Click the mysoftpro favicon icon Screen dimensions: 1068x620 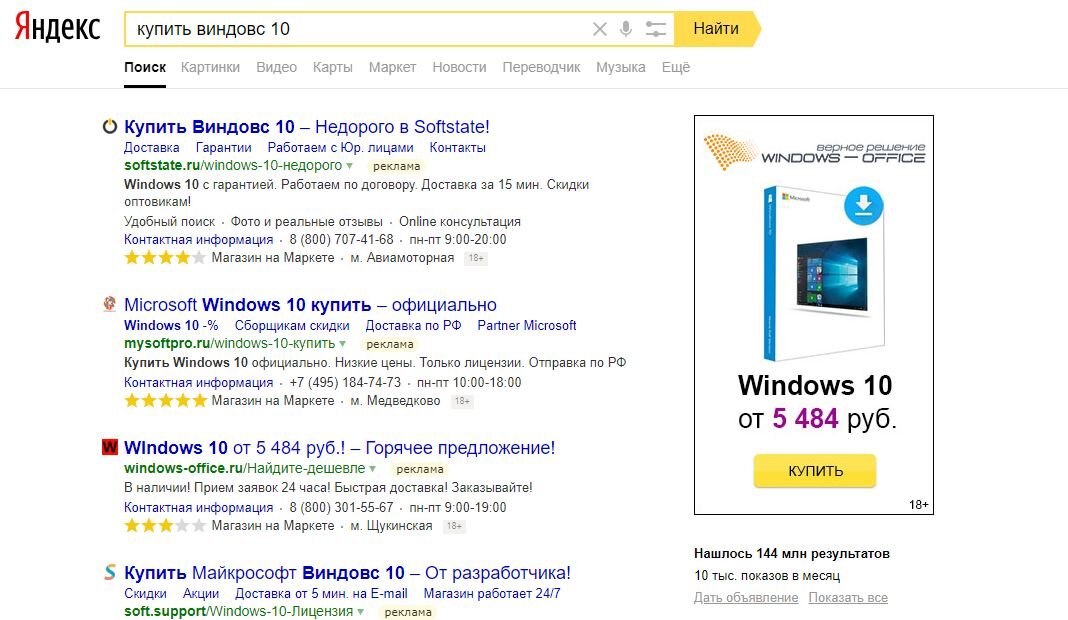[109, 304]
